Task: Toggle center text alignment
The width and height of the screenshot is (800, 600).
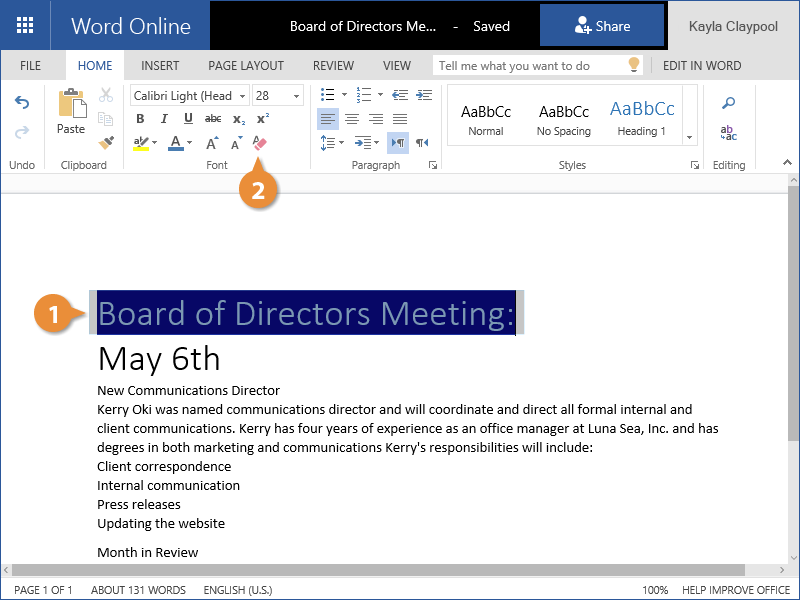Action: click(x=352, y=119)
